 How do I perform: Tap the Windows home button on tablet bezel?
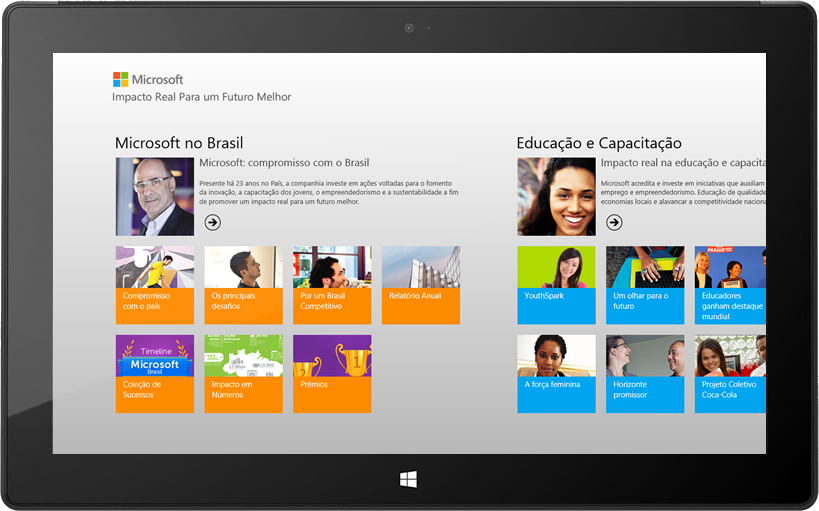(408, 479)
